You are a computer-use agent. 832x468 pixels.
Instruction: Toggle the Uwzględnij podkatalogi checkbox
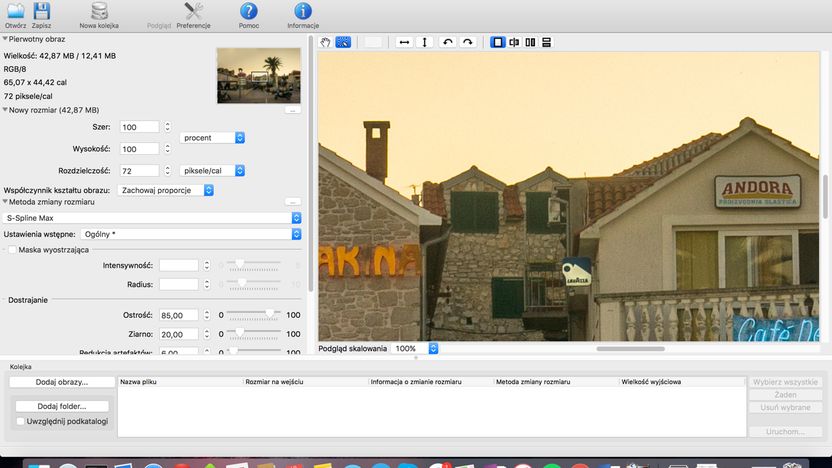coord(21,421)
